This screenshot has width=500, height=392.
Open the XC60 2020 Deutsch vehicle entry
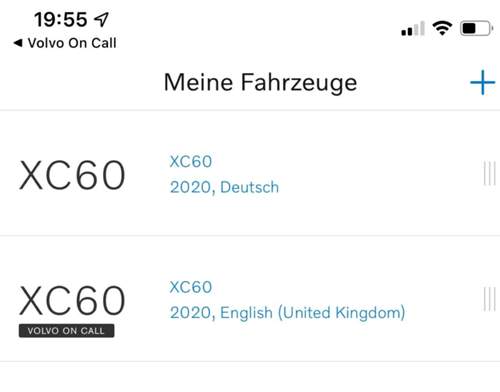(x=250, y=173)
